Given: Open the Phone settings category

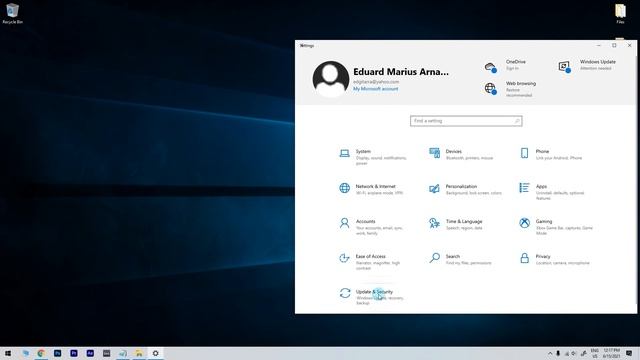Looking at the screenshot, I should (551, 154).
